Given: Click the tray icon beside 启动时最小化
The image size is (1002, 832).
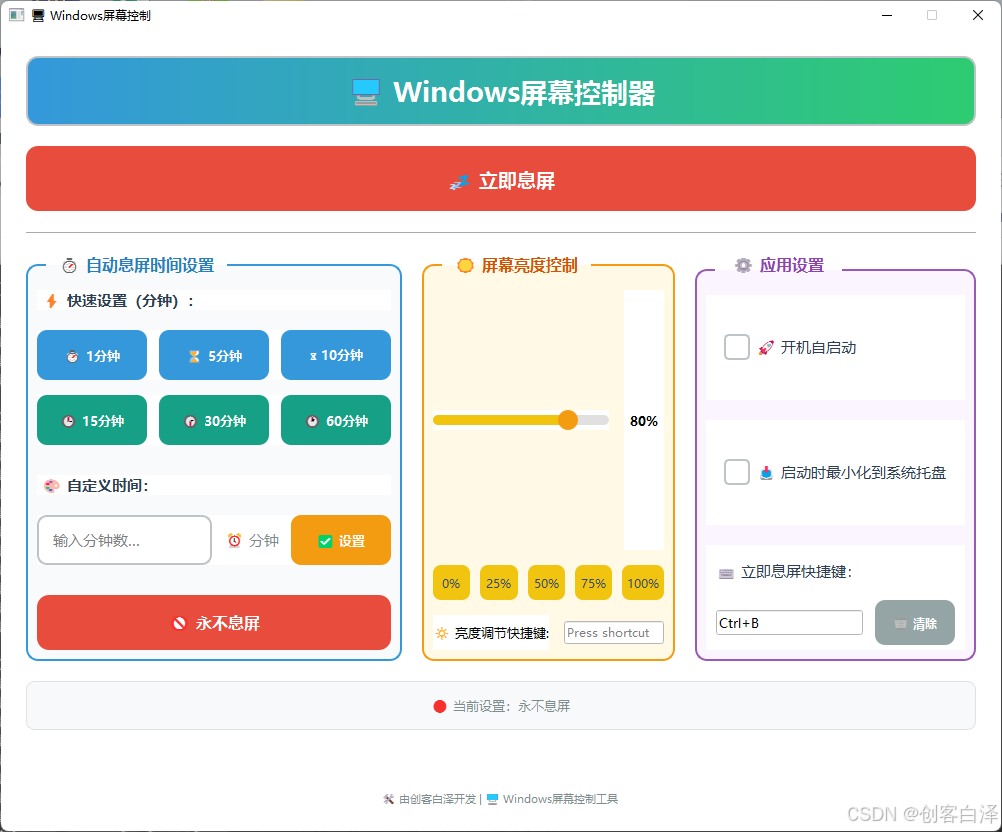Looking at the screenshot, I should 766,473.
